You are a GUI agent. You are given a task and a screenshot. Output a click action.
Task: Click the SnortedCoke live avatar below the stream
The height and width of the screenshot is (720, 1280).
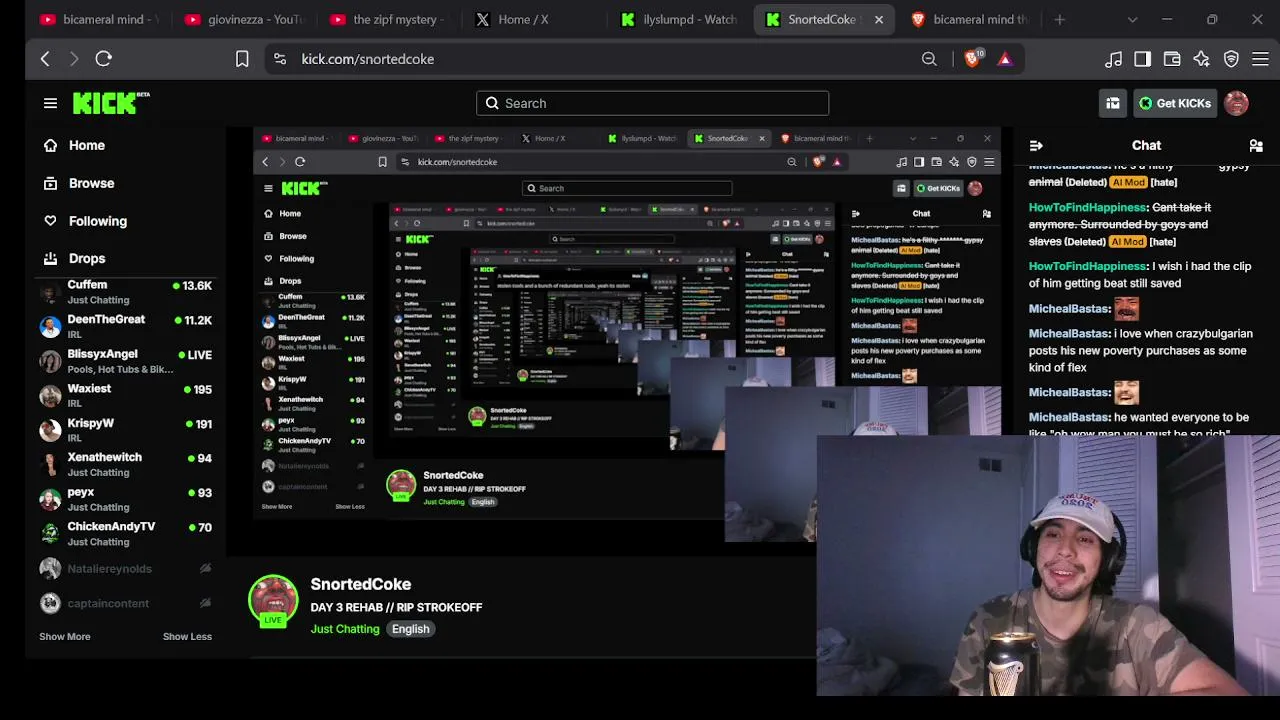tap(273, 602)
